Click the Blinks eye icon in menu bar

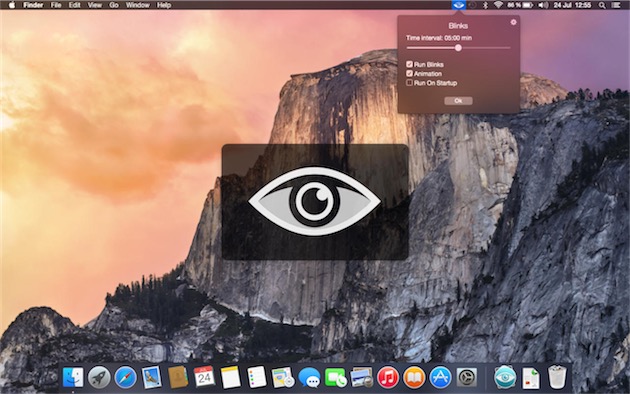point(458,5)
